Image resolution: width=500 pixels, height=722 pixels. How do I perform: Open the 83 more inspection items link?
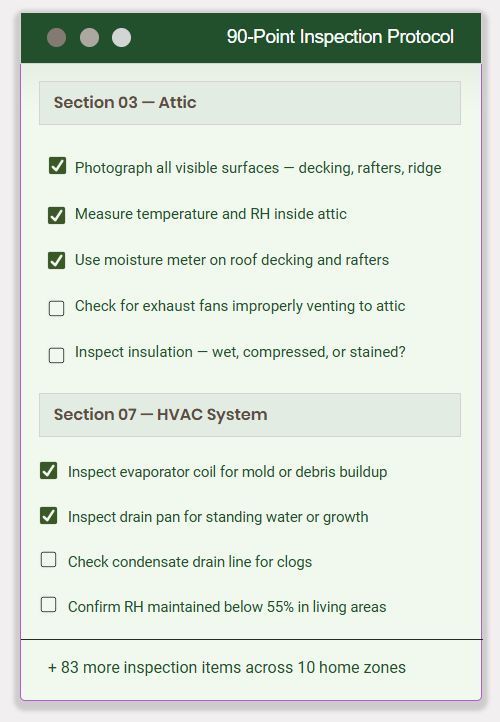227,668
